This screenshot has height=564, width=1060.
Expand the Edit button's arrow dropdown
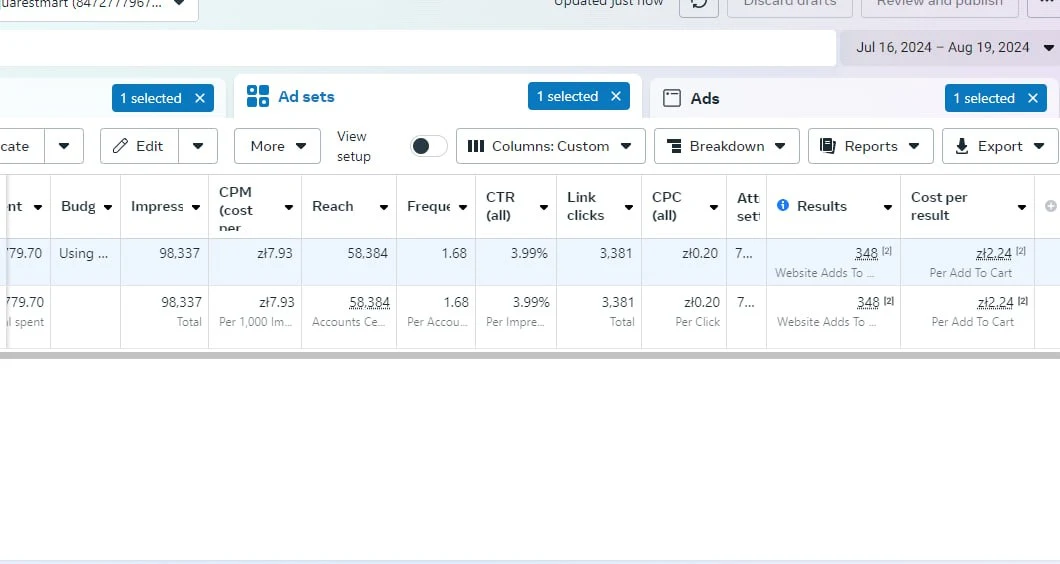[198, 146]
